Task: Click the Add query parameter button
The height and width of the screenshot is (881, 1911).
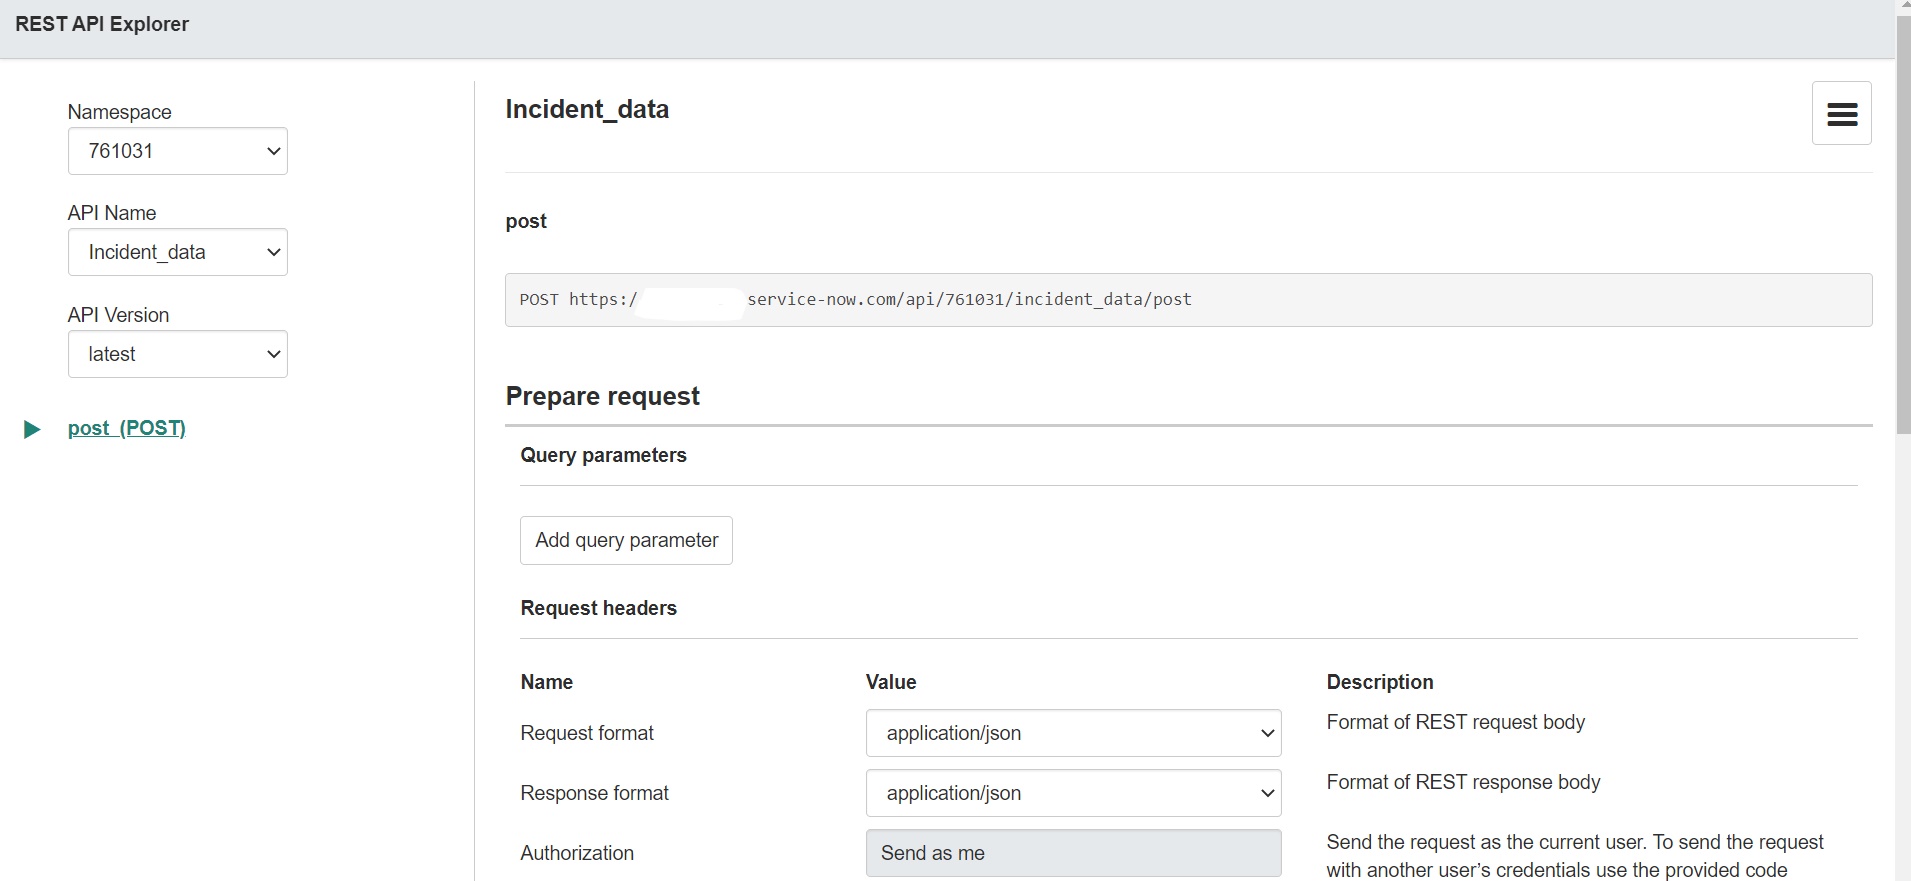Action: (x=626, y=540)
